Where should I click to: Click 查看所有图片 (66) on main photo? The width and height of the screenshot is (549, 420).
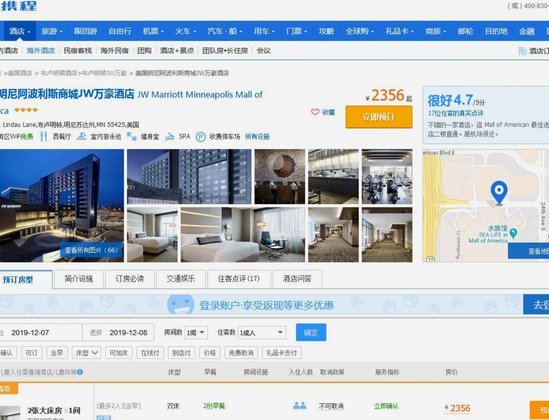click(x=92, y=250)
